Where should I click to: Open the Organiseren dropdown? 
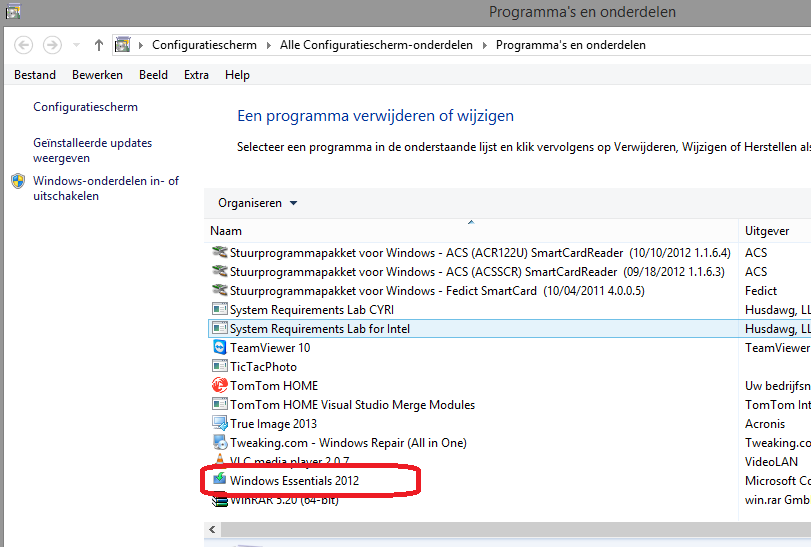coord(258,203)
